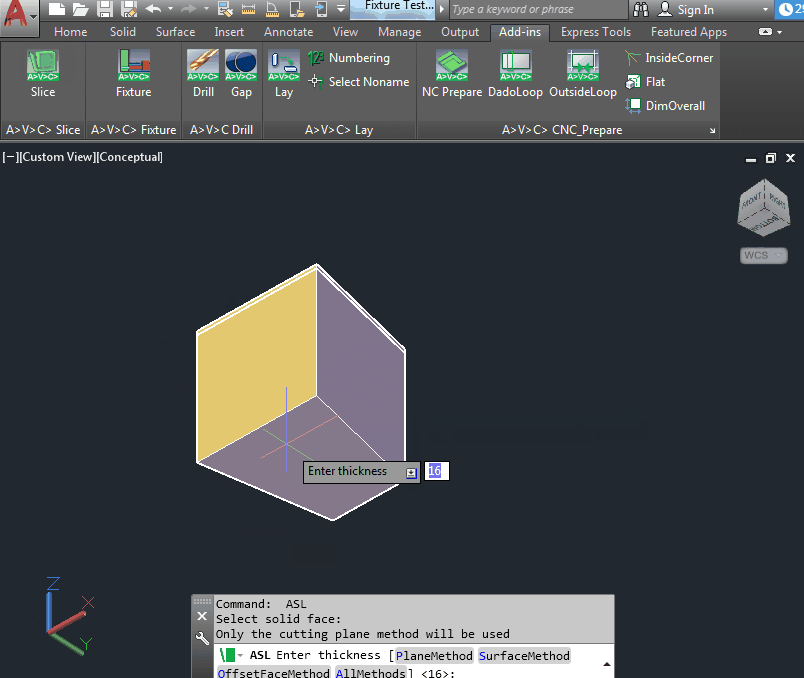Open the Annotate ribbon tab
This screenshot has height=678, width=804.
click(x=289, y=32)
